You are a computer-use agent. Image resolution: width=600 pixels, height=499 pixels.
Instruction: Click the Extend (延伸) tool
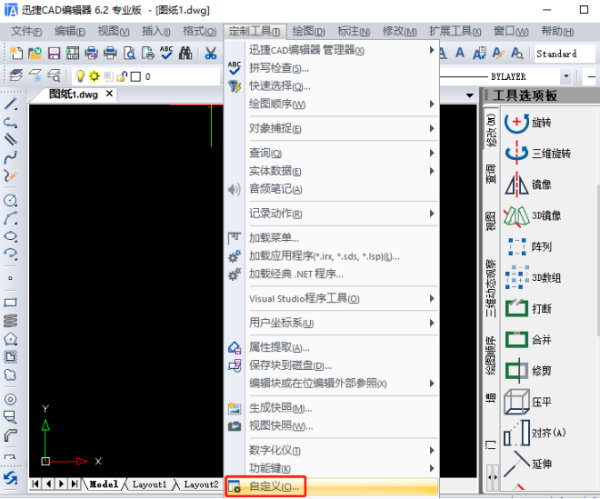coord(528,464)
